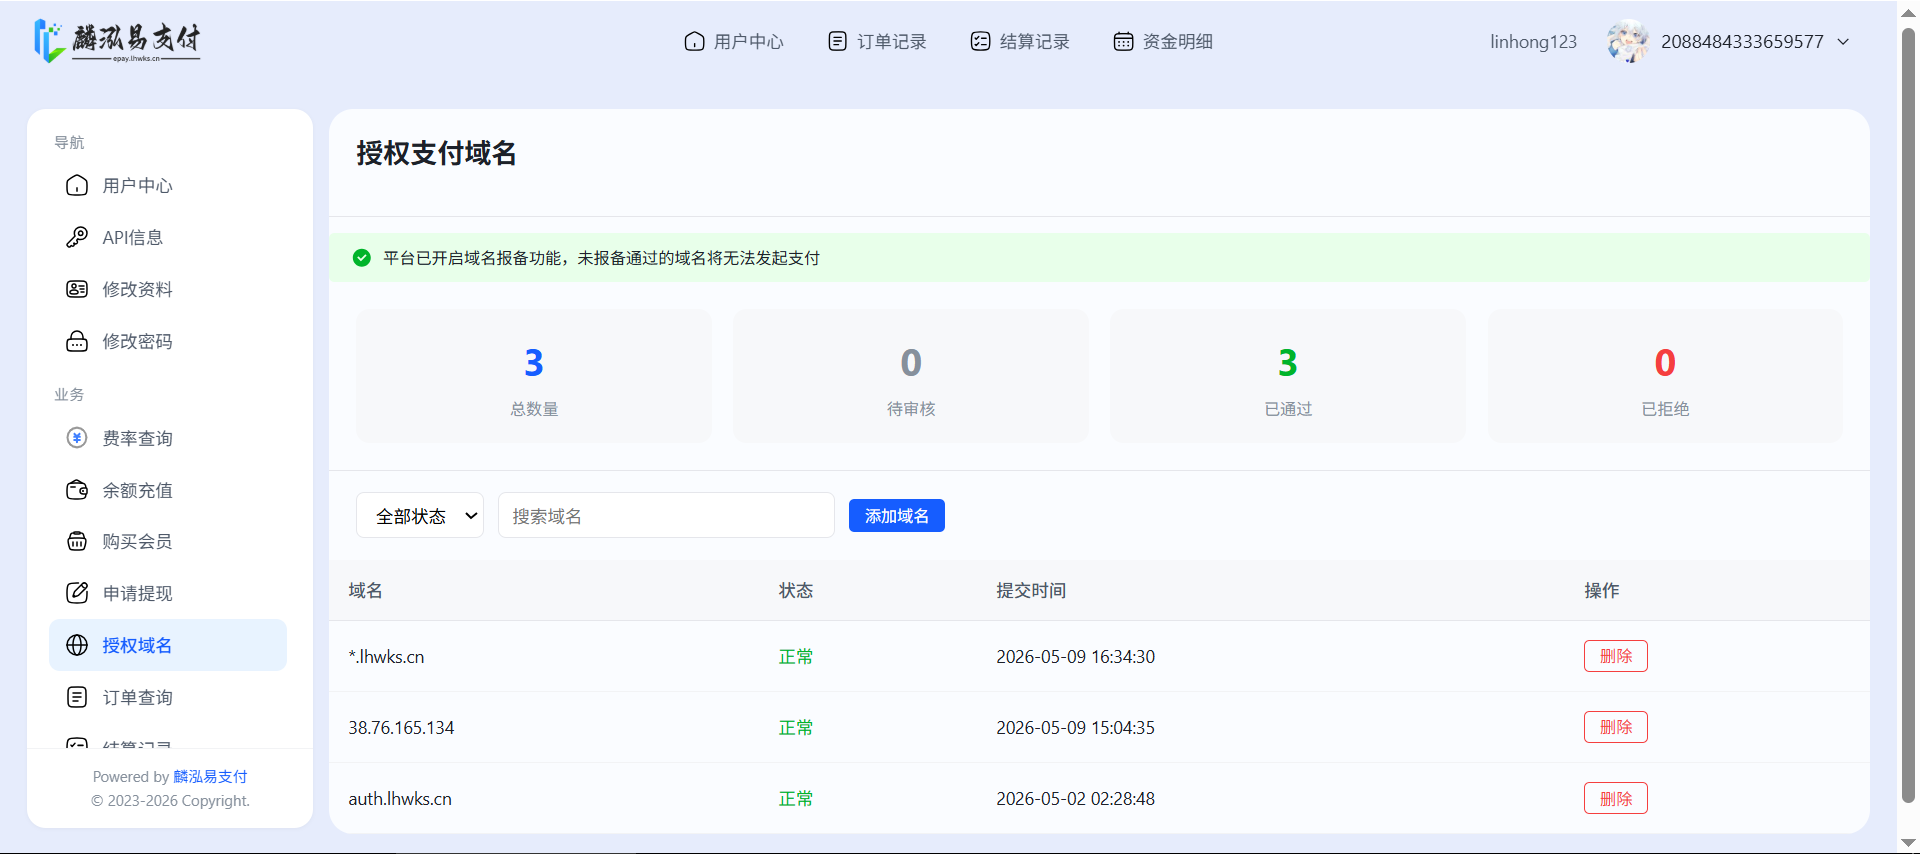Viewport: 1920px width, 854px height.
Task: Click the lock icon for 修改密码
Action: tap(77, 341)
